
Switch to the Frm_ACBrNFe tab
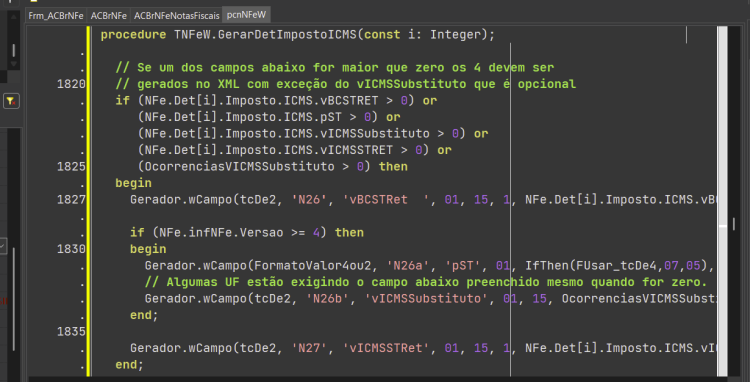point(55,15)
